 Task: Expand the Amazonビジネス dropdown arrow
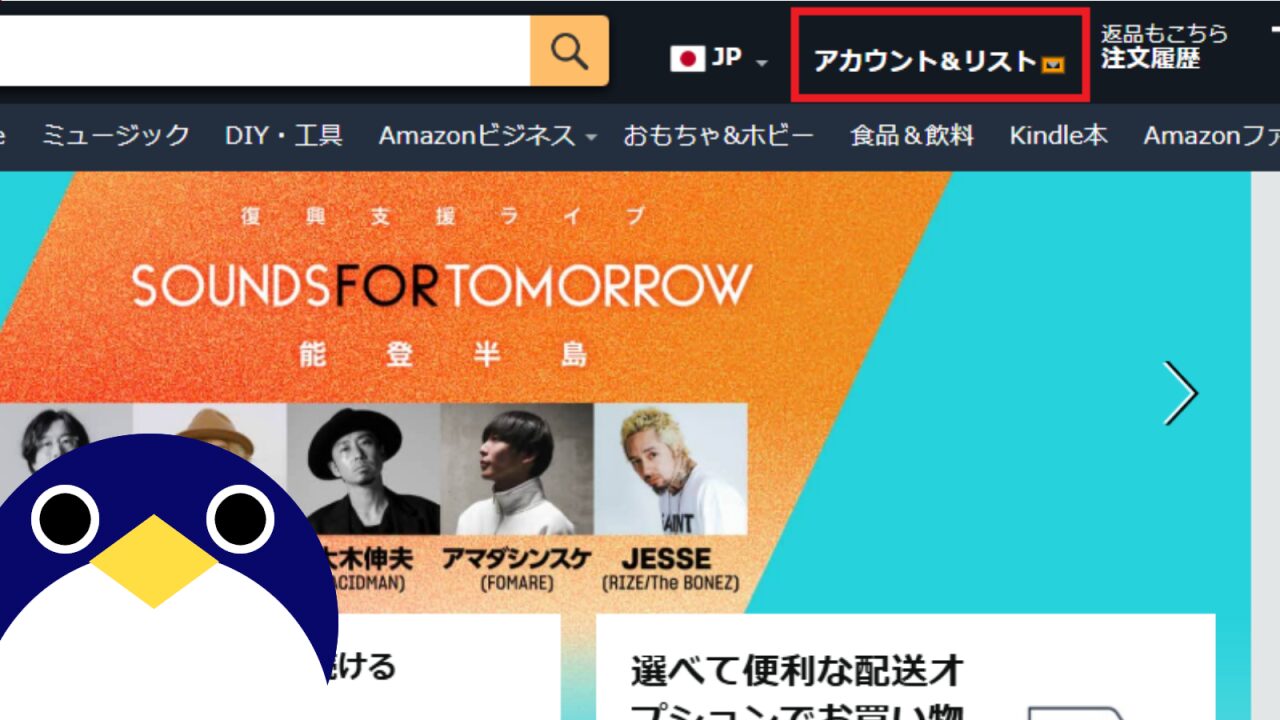[591, 138]
